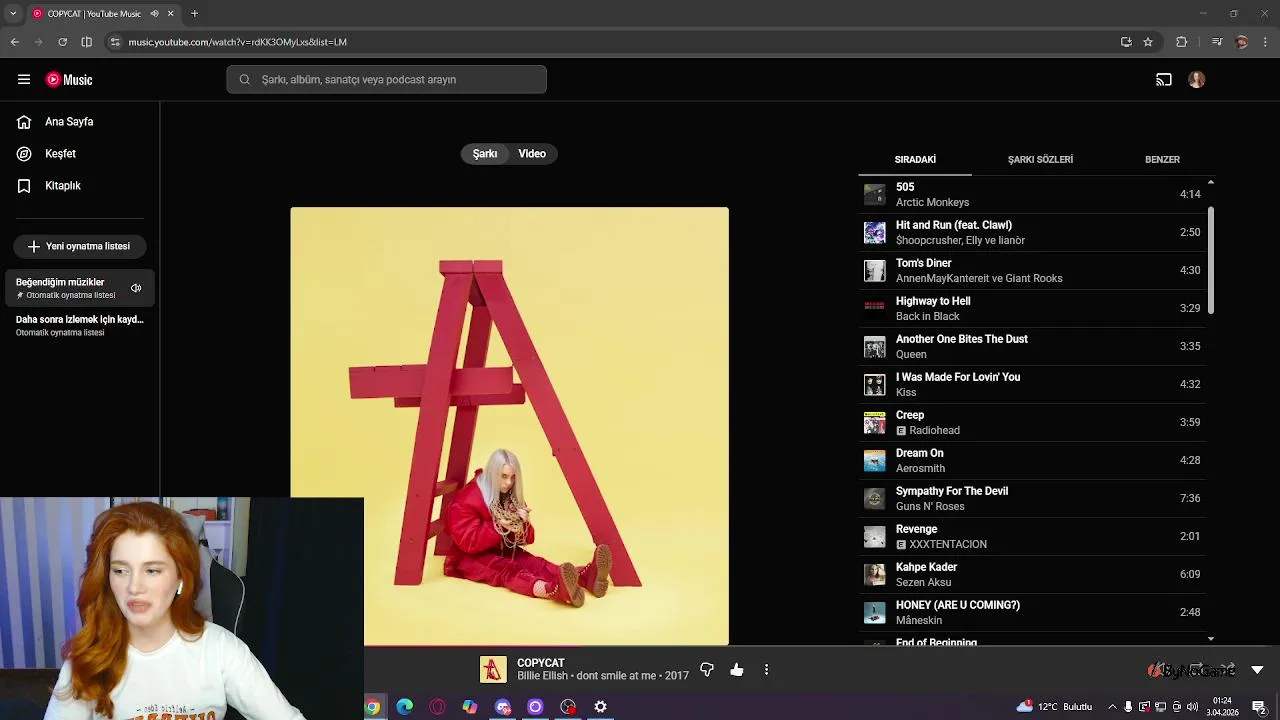Show hidden system tray icons
This screenshot has width=1280, height=720.
click(1112, 707)
